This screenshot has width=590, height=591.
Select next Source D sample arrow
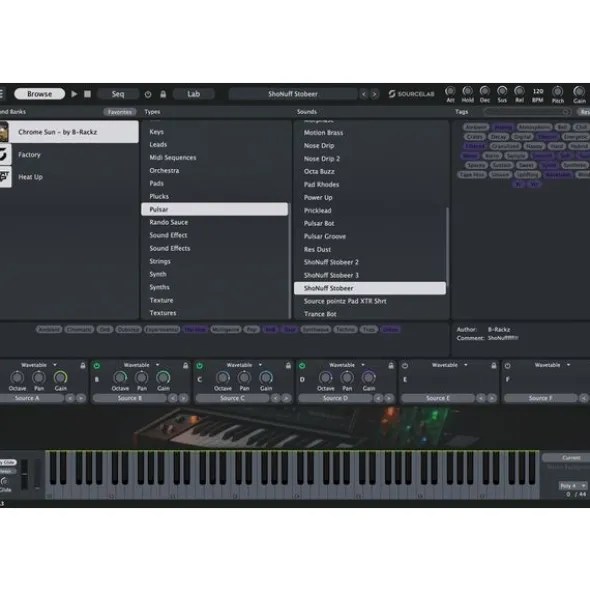coord(389,398)
